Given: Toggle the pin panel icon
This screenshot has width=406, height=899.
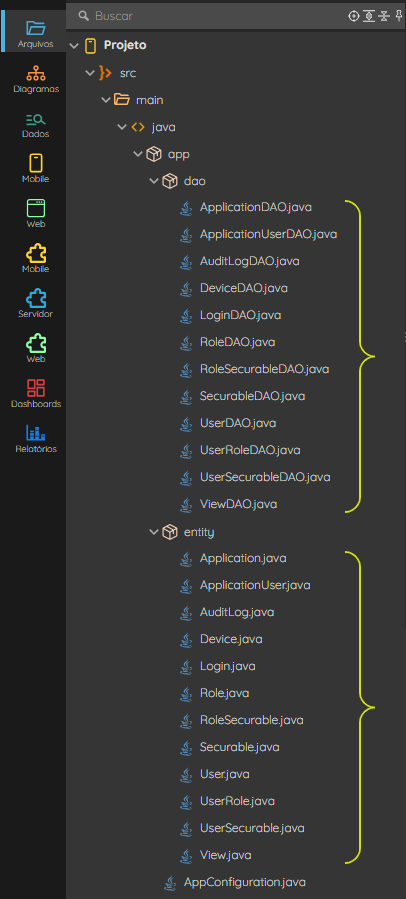Looking at the screenshot, I should point(399,16).
